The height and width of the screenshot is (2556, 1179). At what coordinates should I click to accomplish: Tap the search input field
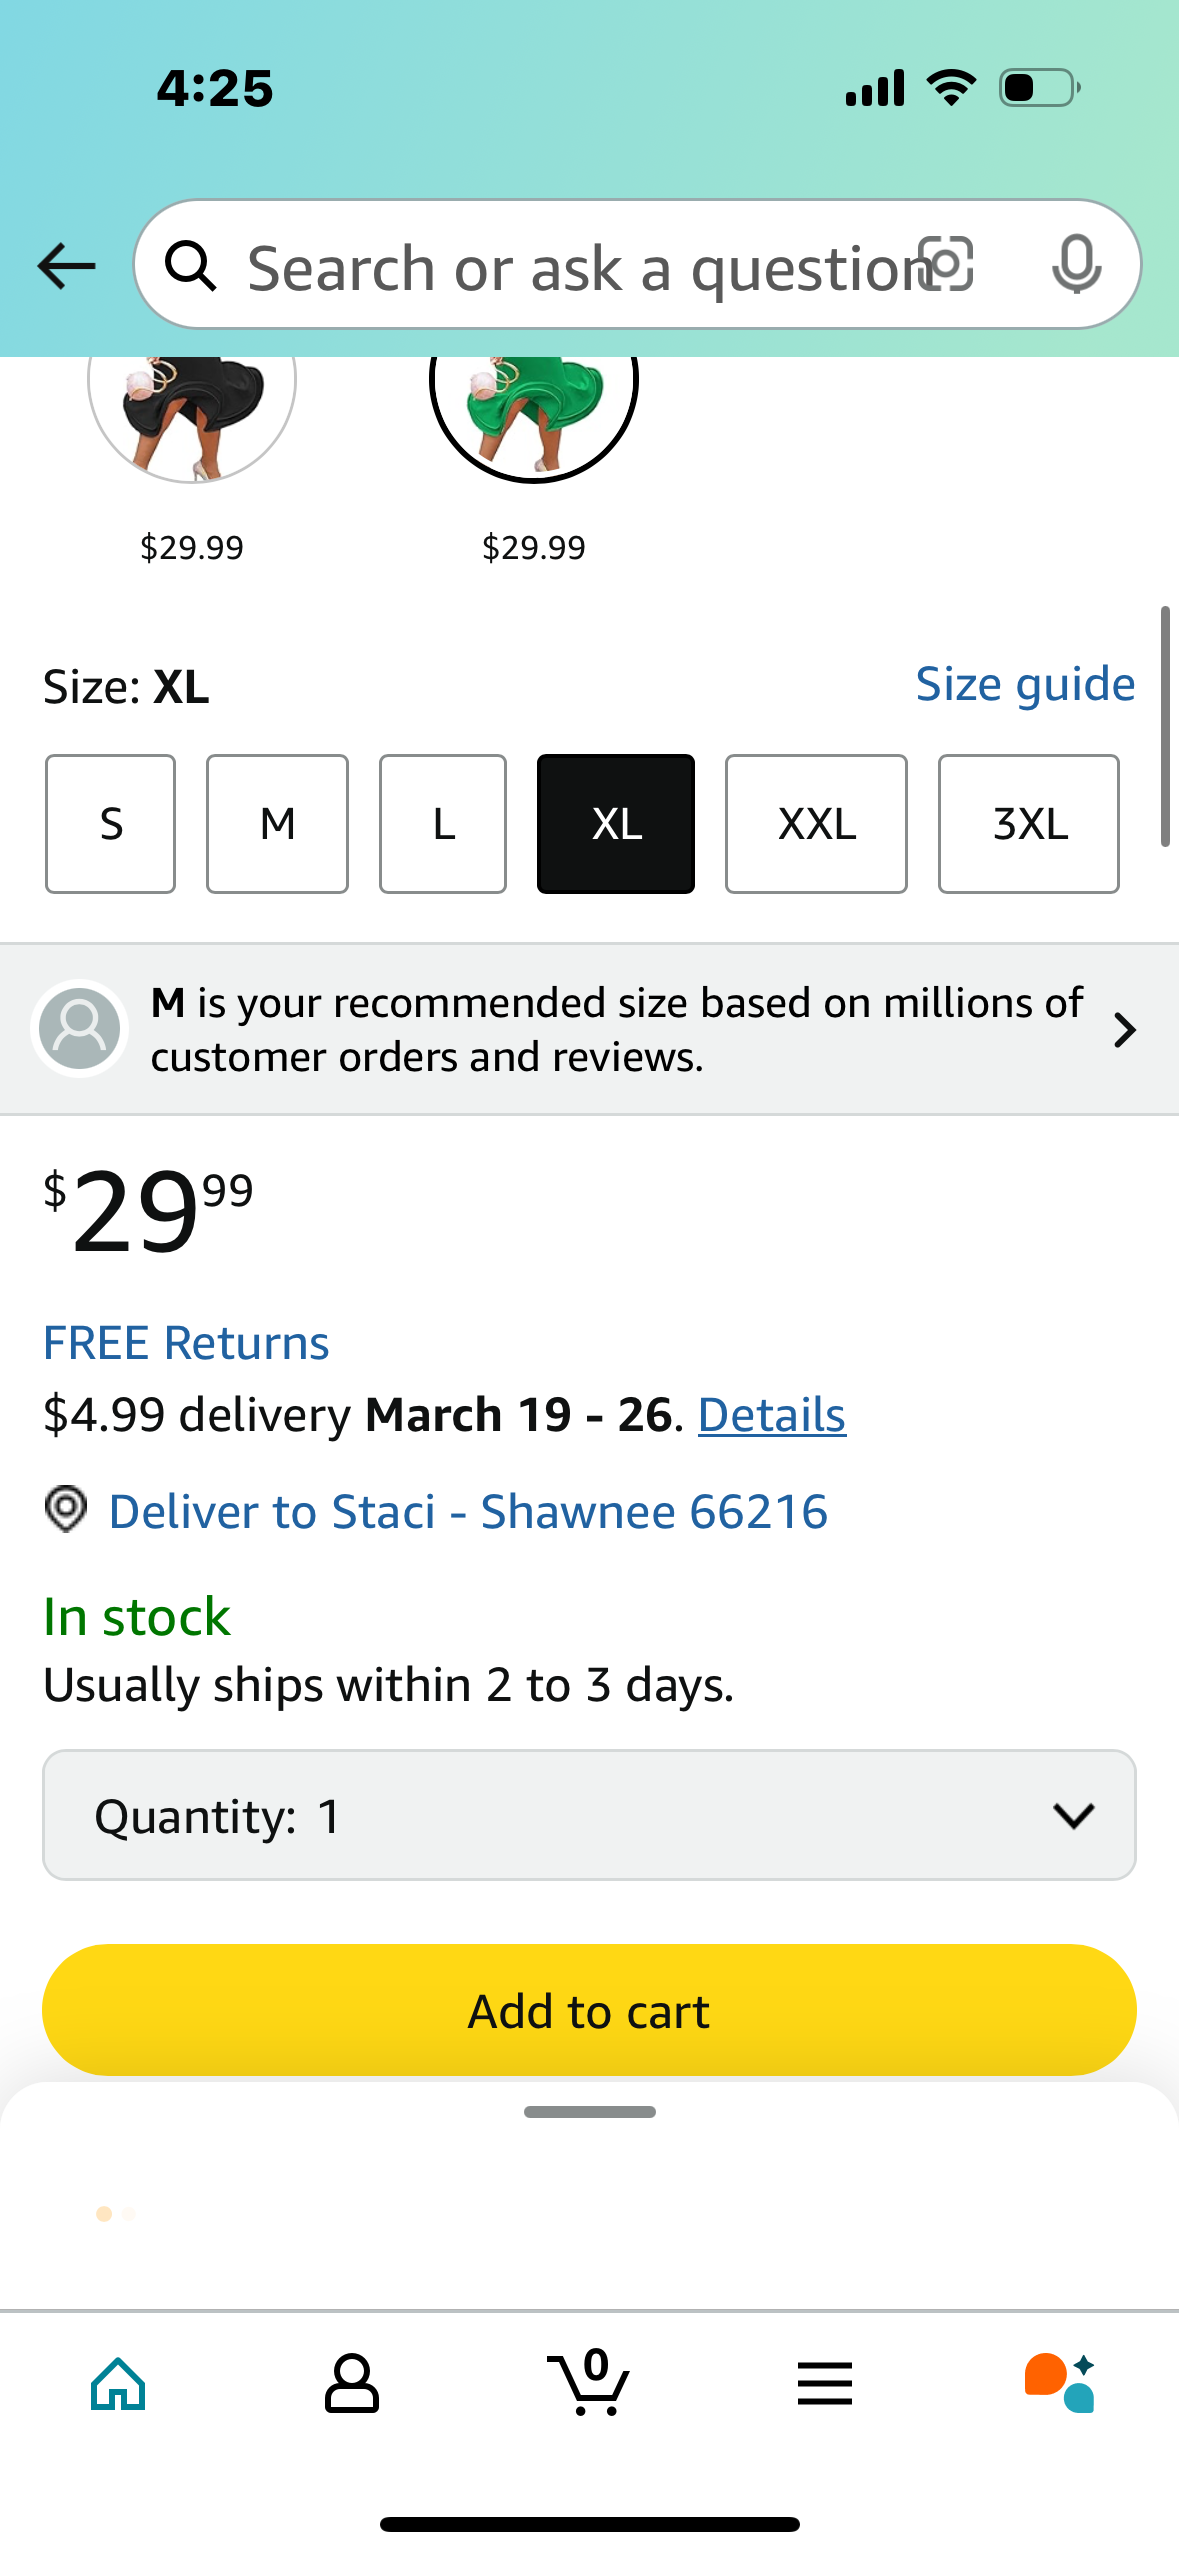pyautogui.click(x=580, y=265)
